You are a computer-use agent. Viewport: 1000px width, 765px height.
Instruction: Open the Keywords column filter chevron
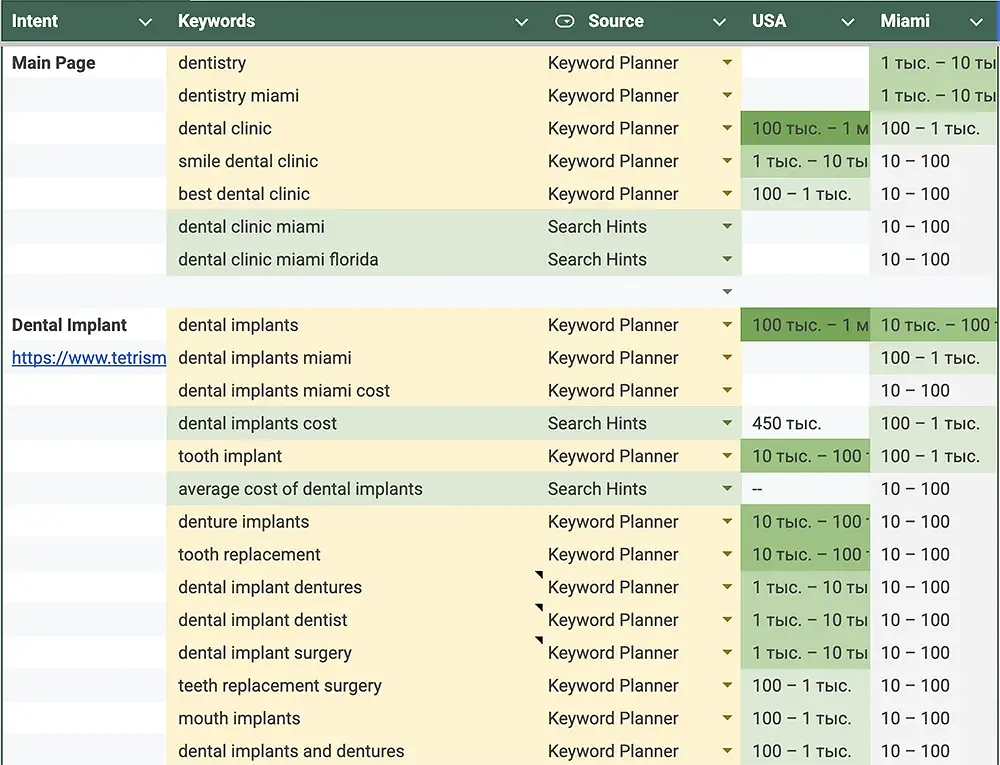tap(520, 22)
